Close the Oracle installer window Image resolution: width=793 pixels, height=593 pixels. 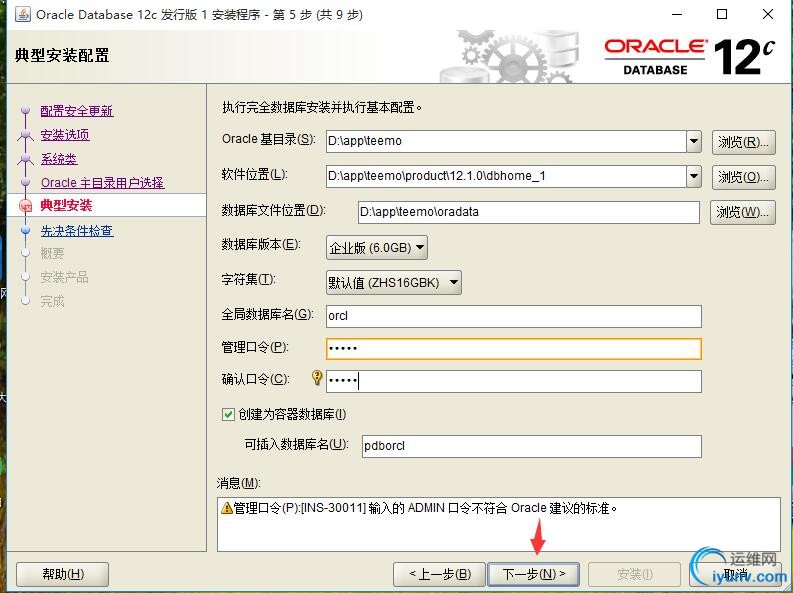click(x=768, y=14)
